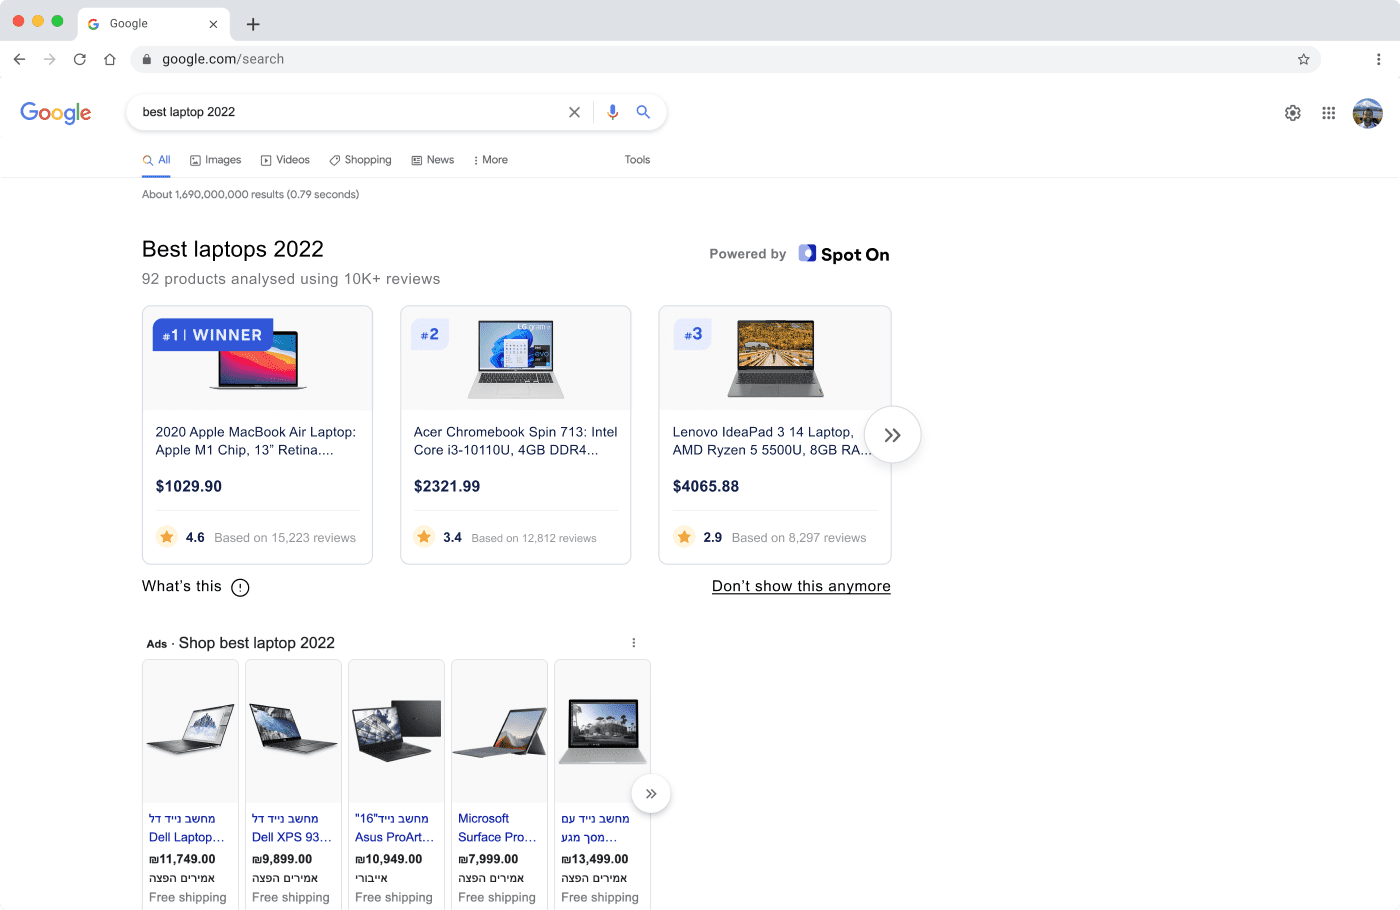The height and width of the screenshot is (910, 1400).
Task: Click the $2321.99 Acer price
Action: (x=447, y=486)
